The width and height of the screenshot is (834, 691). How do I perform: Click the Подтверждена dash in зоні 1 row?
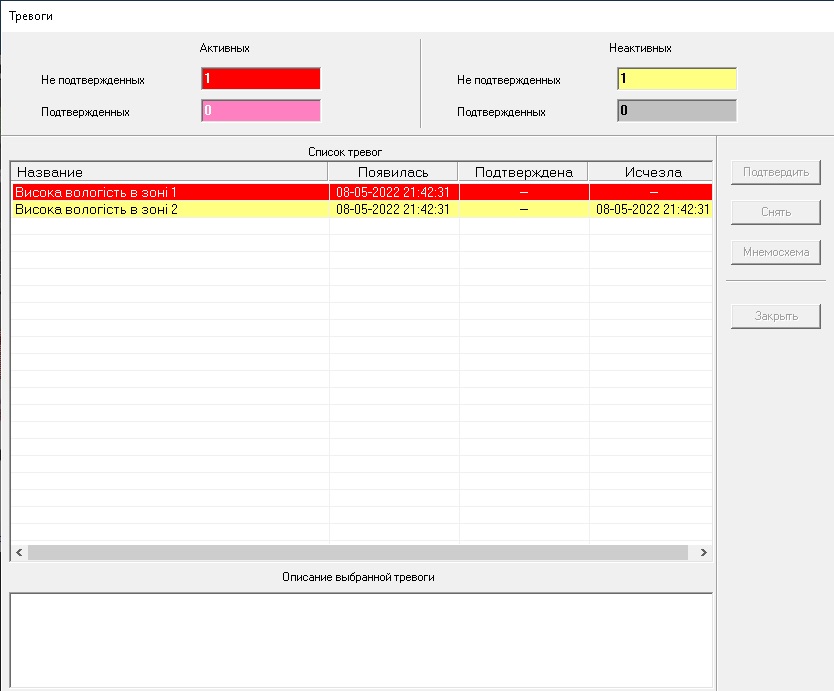[x=524, y=193]
